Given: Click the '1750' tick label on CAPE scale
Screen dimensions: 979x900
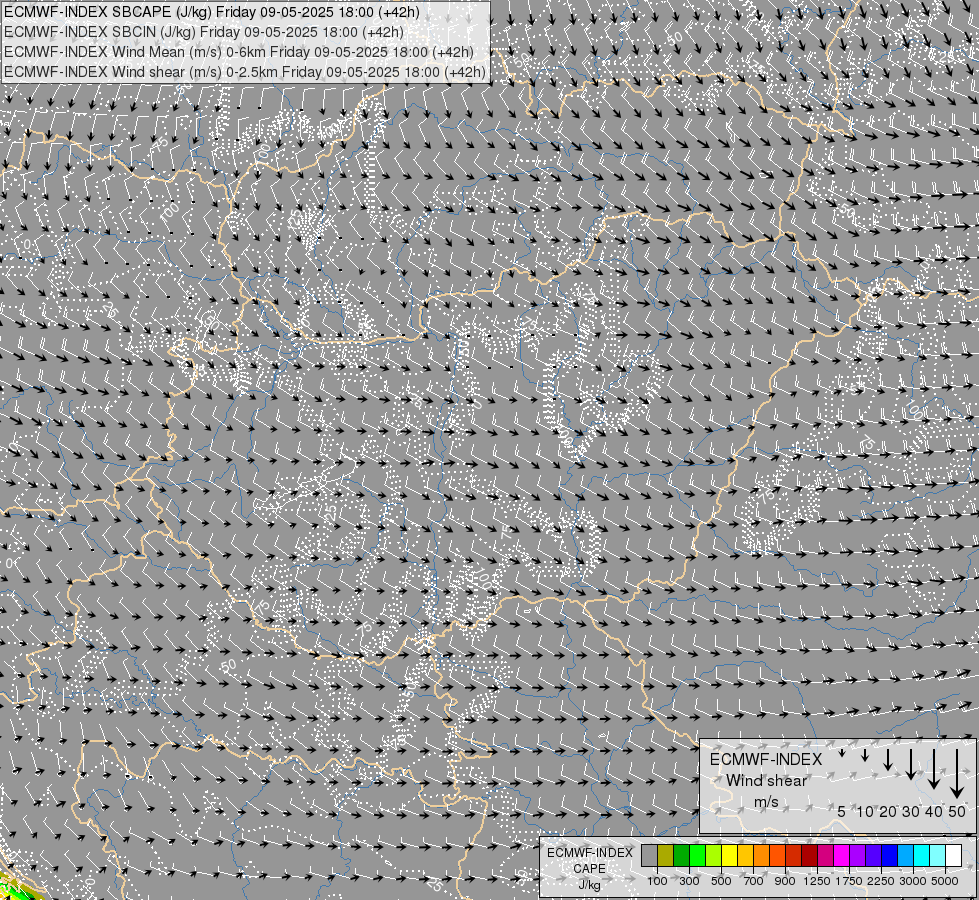Looking at the screenshot, I should click(x=849, y=881).
